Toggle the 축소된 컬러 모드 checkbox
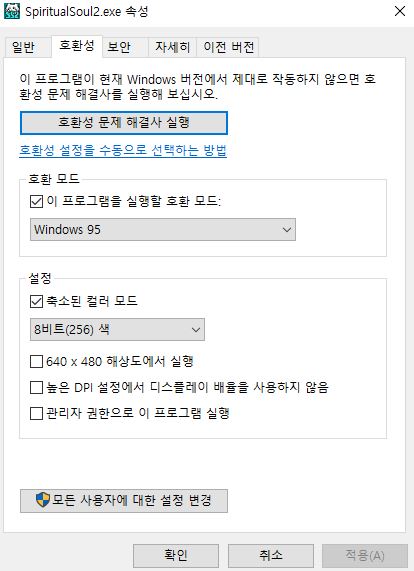This screenshot has height=571, width=414. [36, 302]
